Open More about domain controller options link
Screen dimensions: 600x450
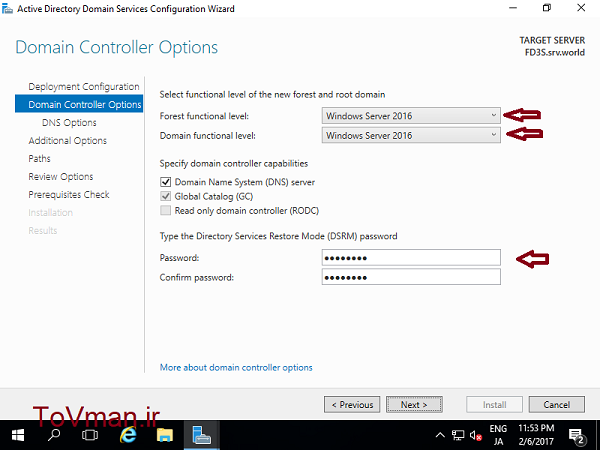coord(236,367)
